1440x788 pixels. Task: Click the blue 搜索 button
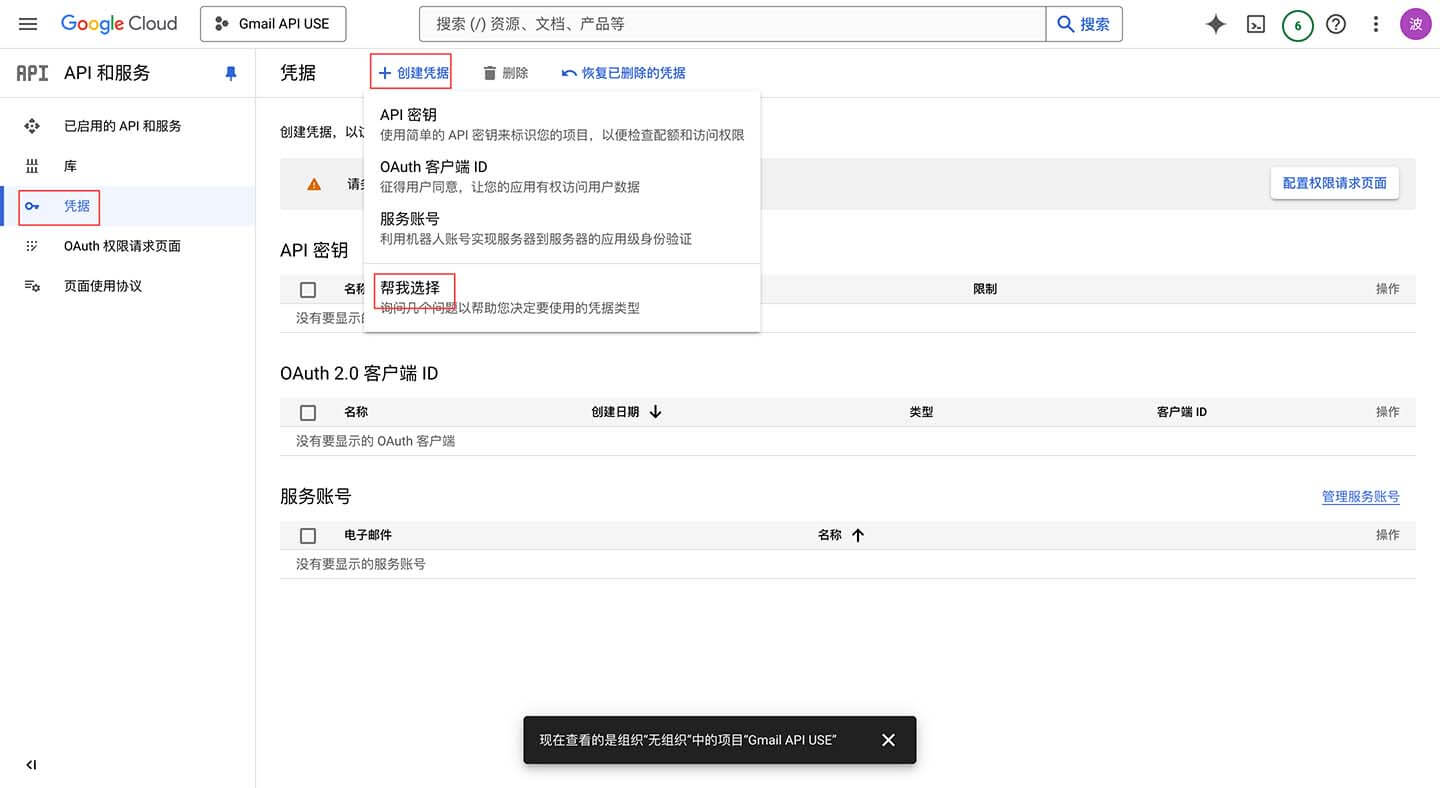(x=1084, y=24)
